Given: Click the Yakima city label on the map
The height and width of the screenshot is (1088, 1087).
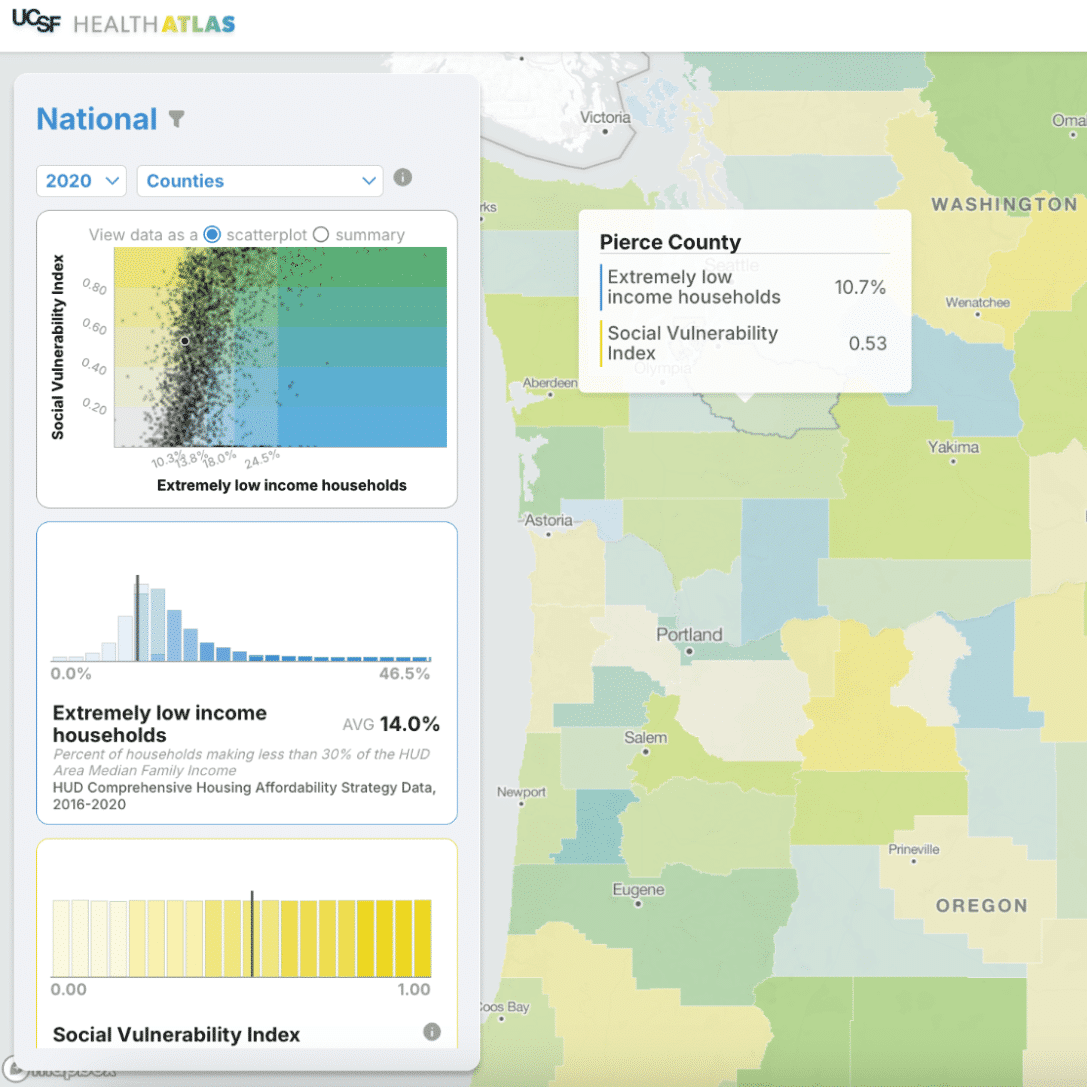Looking at the screenshot, I should click(x=953, y=447).
